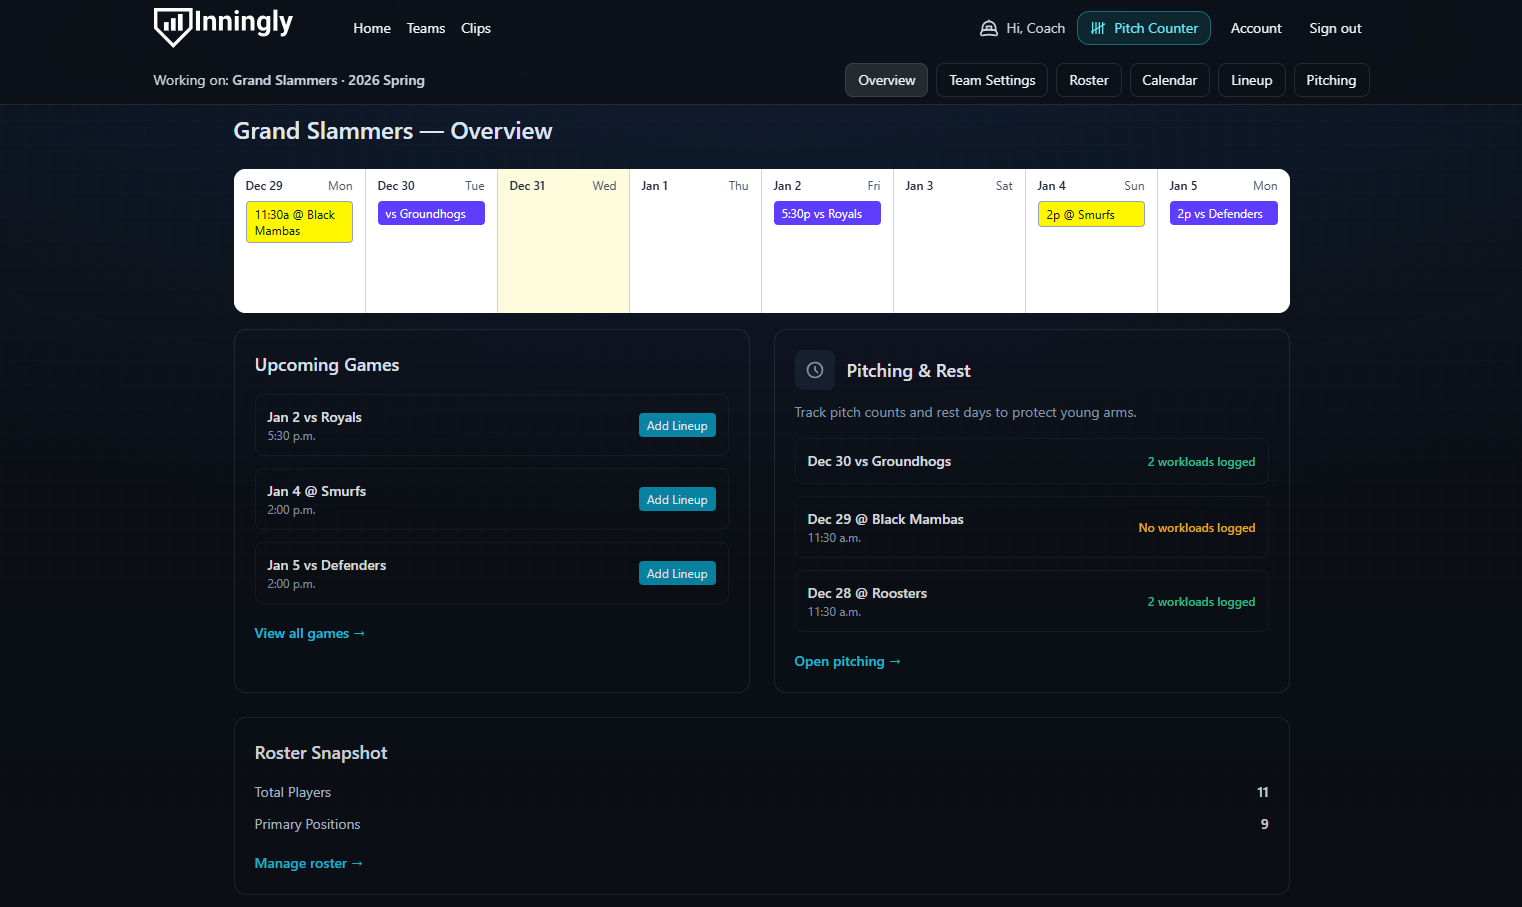Click the 5:30p vs Royals event chip

(x=827, y=213)
